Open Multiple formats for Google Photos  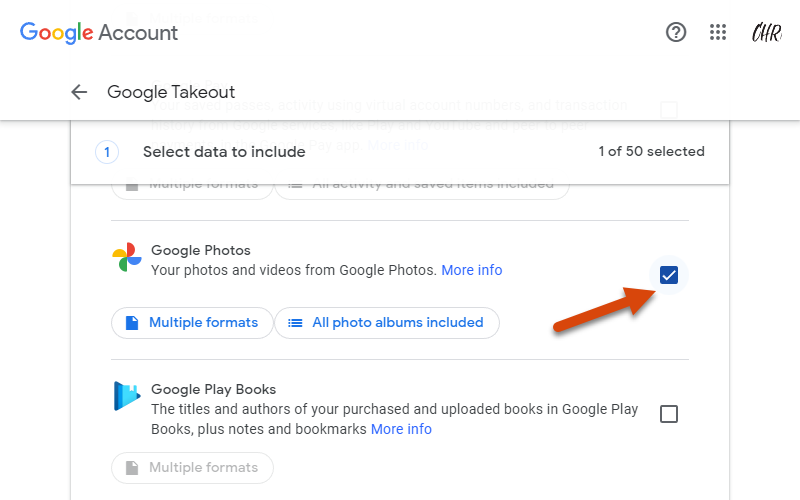pyautogui.click(x=192, y=322)
